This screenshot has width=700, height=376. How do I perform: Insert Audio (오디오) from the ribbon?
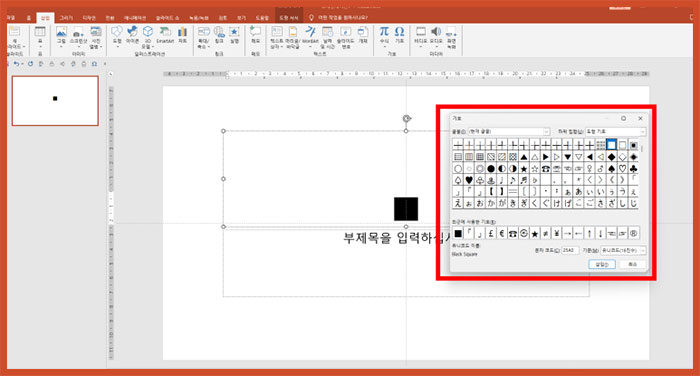[436, 37]
